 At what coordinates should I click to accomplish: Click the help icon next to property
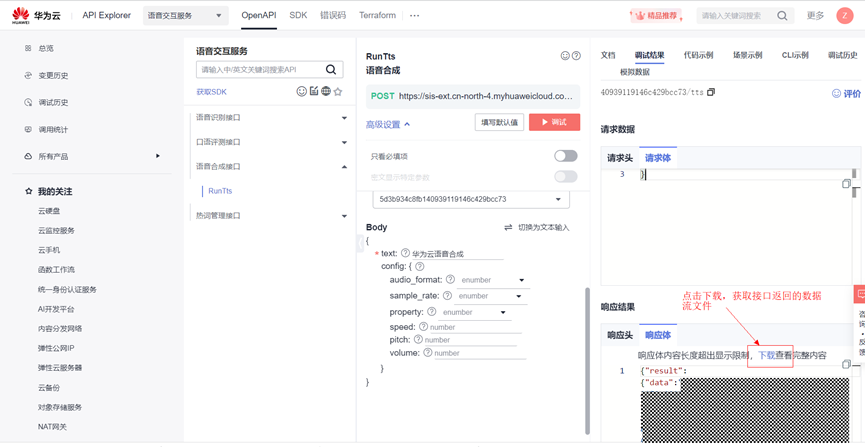pyautogui.click(x=431, y=312)
